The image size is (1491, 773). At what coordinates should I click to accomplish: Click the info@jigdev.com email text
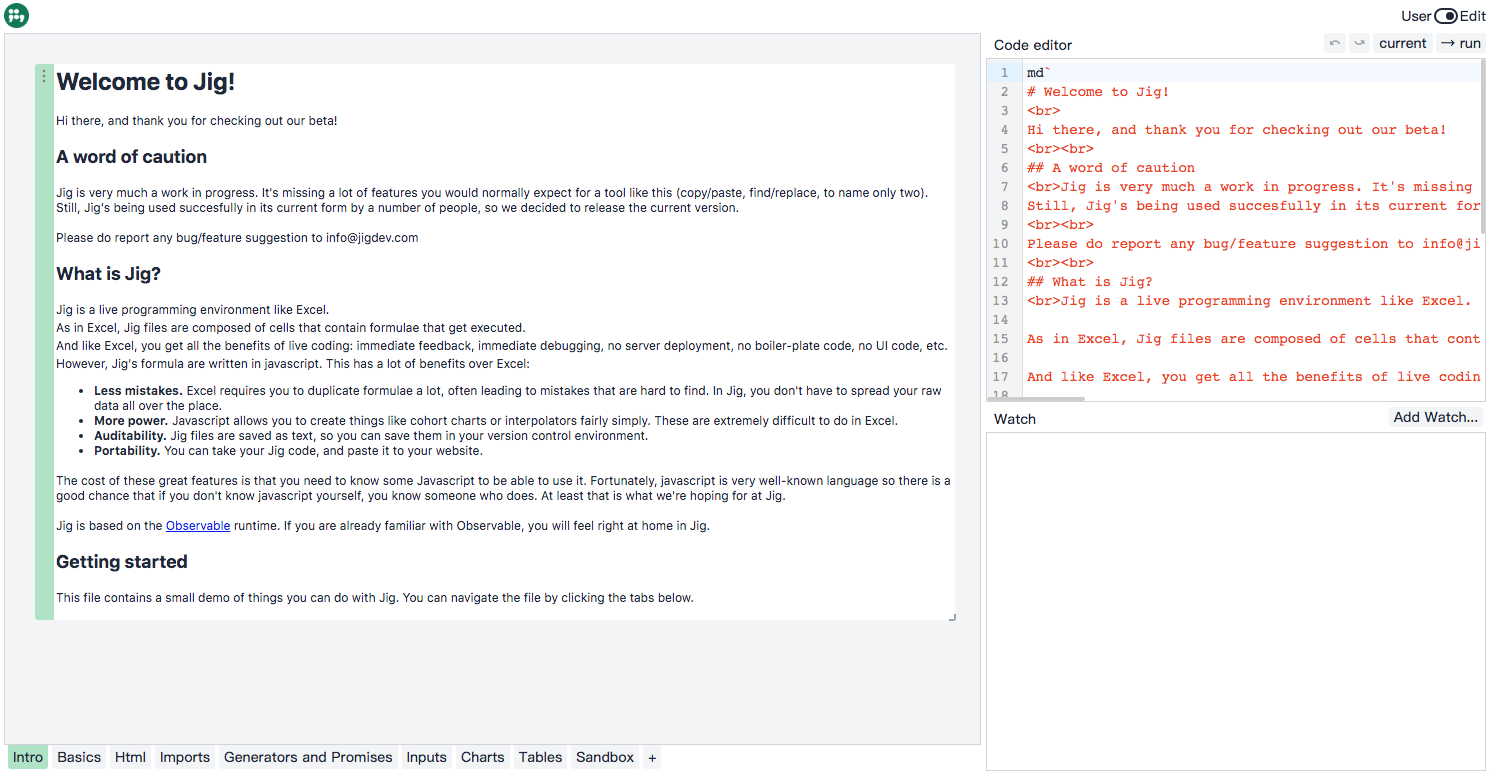[x=372, y=238]
